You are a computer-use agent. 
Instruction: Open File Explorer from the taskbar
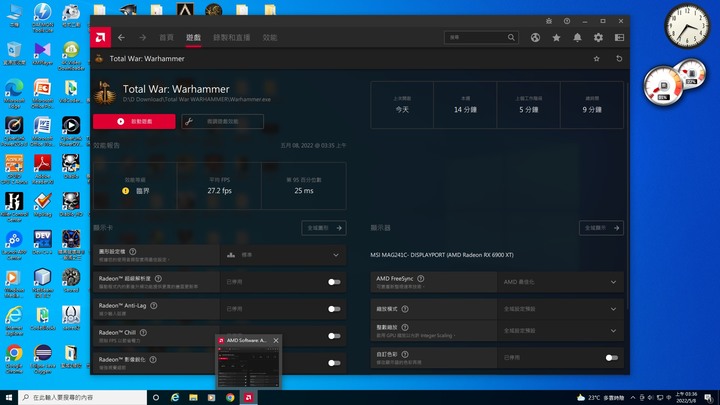[193, 397]
